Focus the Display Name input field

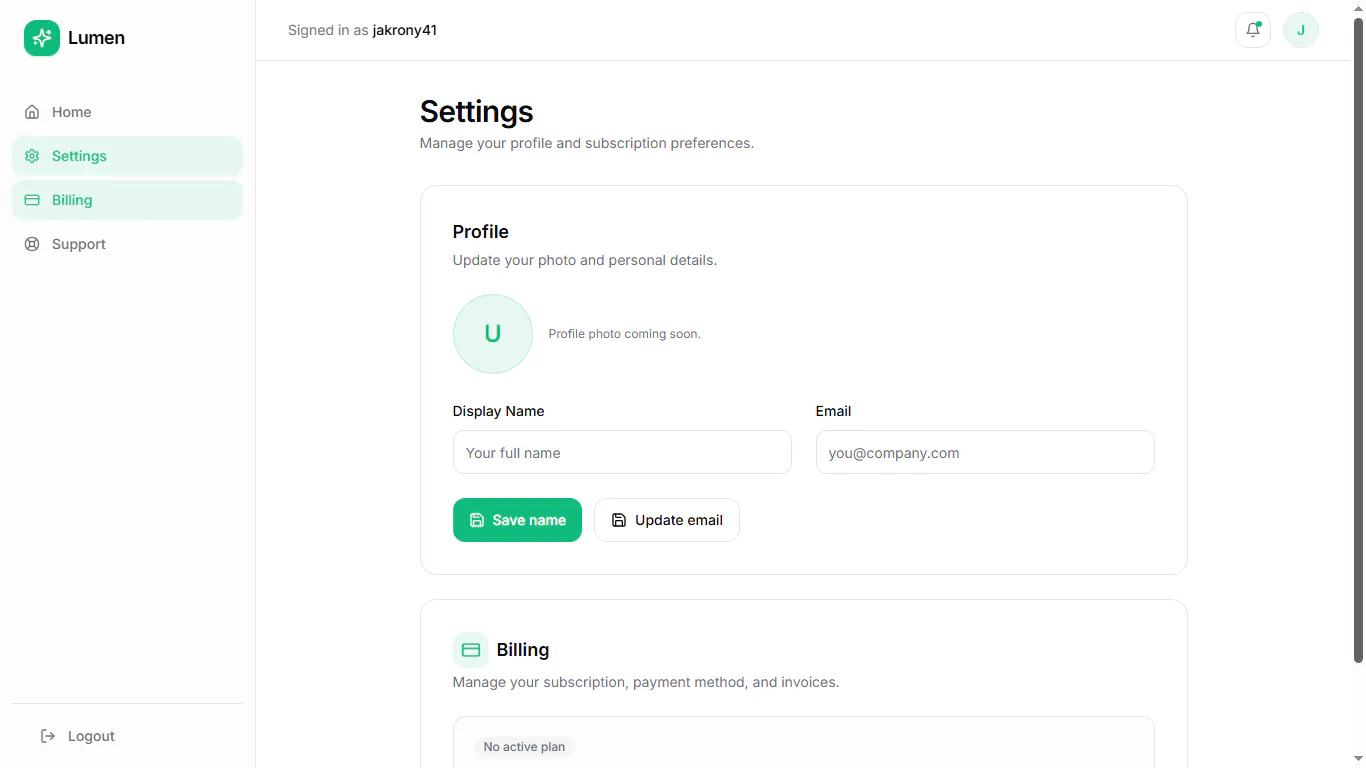(x=622, y=452)
